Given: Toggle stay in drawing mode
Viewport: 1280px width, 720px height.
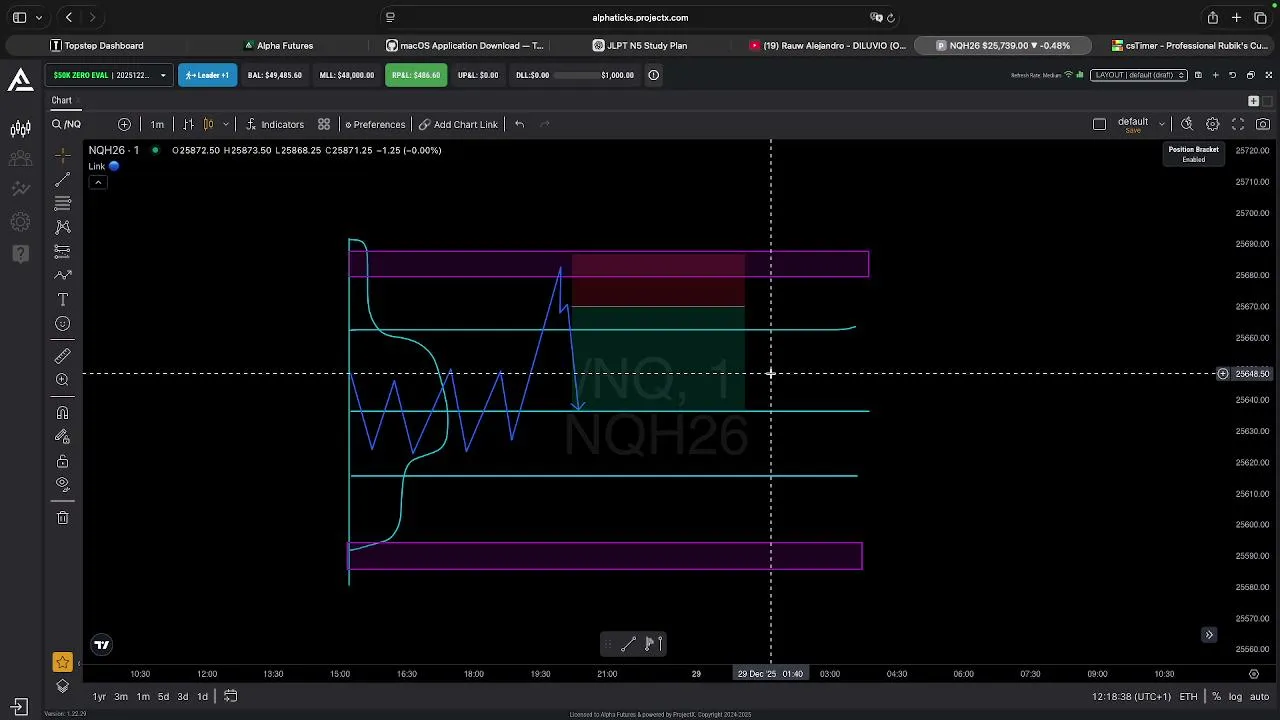Looking at the screenshot, I should (x=62, y=437).
